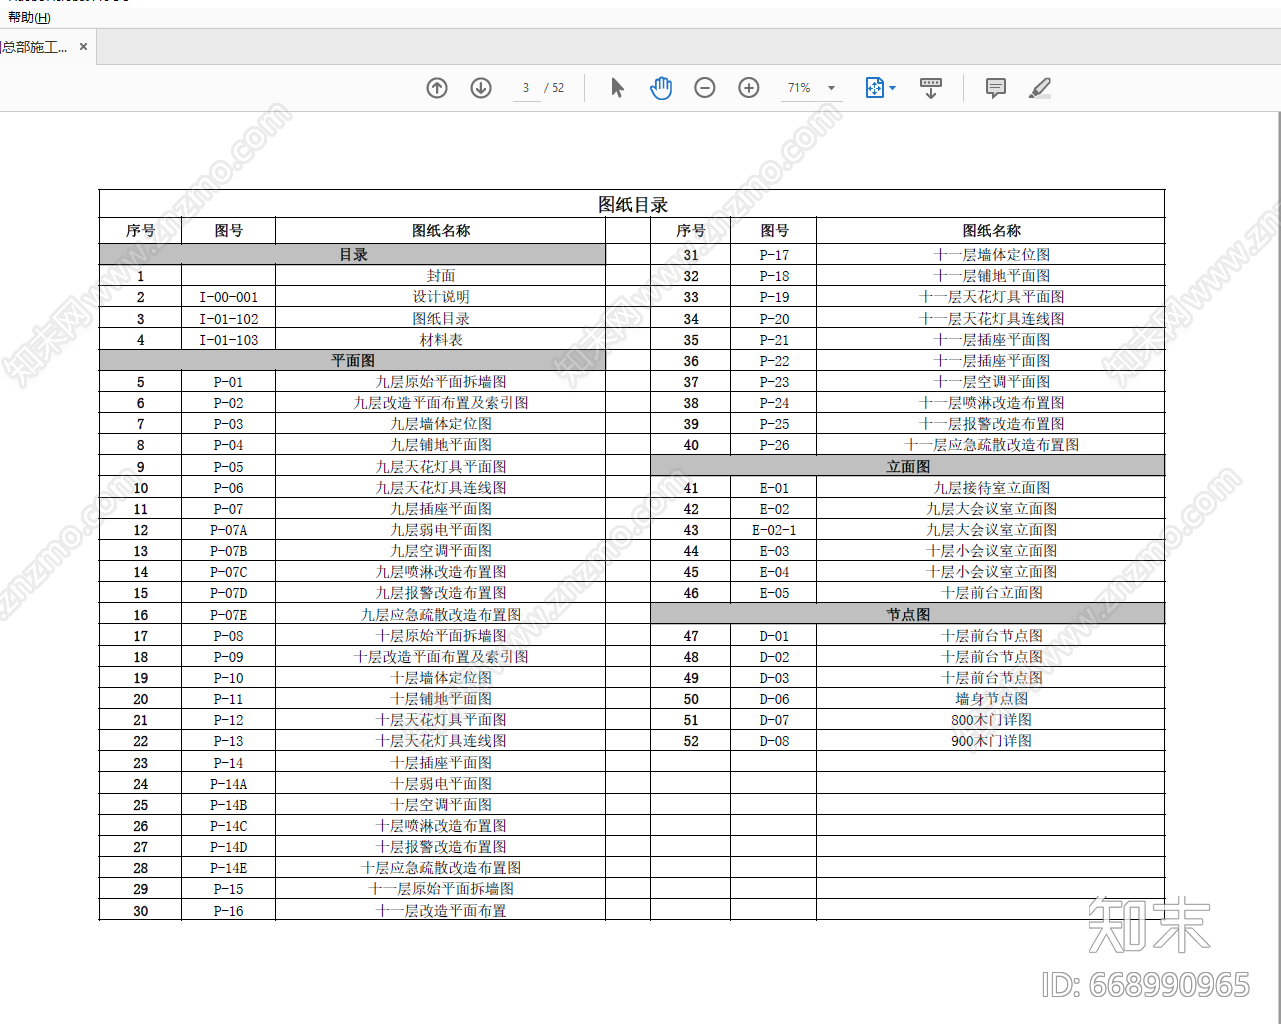The width and height of the screenshot is (1281, 1024).
Task: Click 九层弱电平面图 cell
Action: (x=441, y=530)
